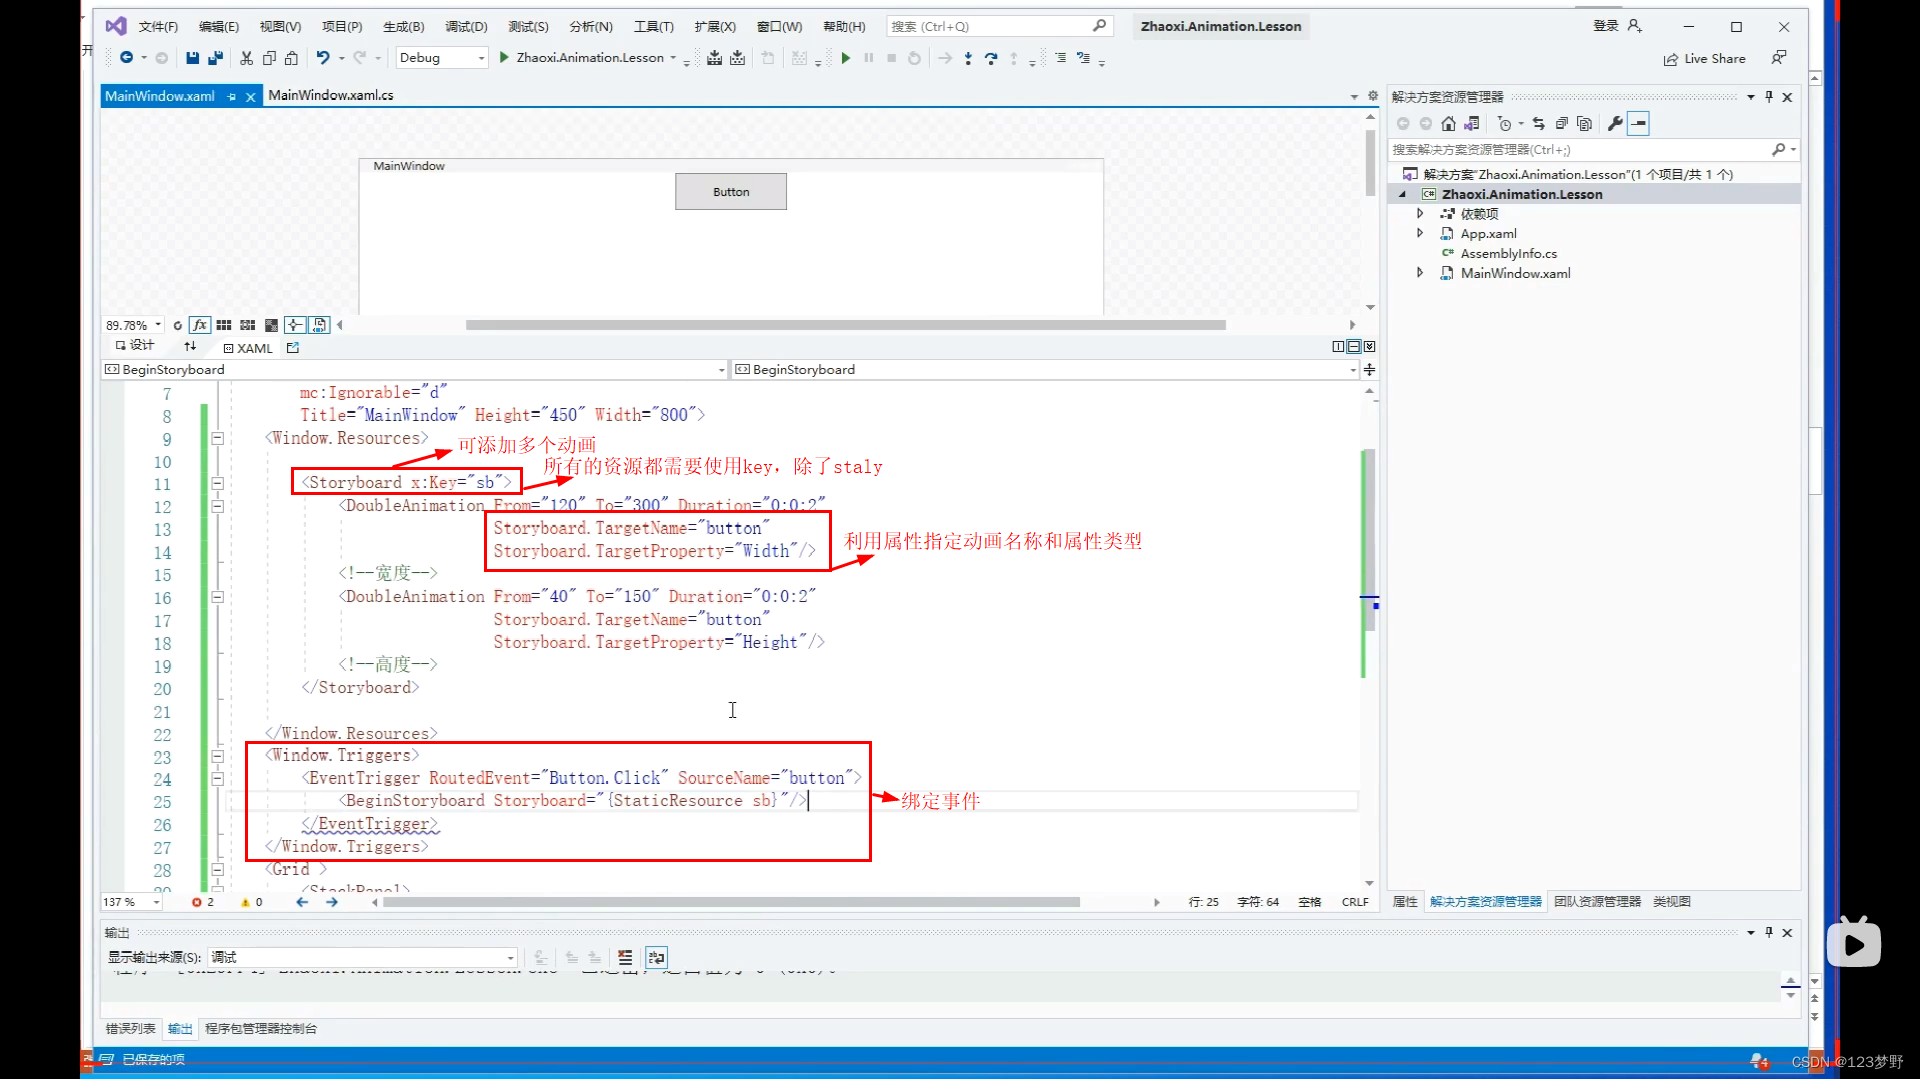This screenshot has height=1079, width=1920.
Task: Toggle artboard background checker icon
Action: coord(271,325)
